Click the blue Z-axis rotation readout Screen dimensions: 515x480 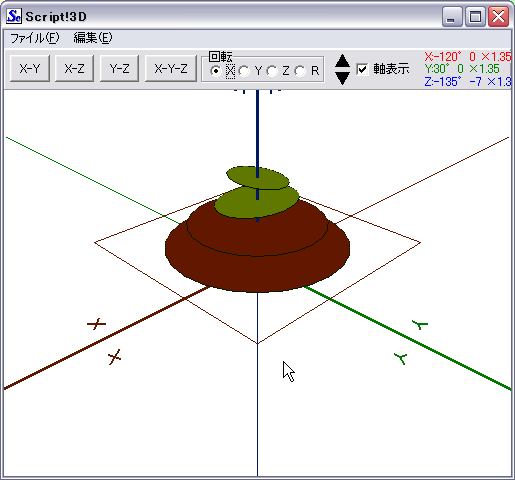pos(468,82)
